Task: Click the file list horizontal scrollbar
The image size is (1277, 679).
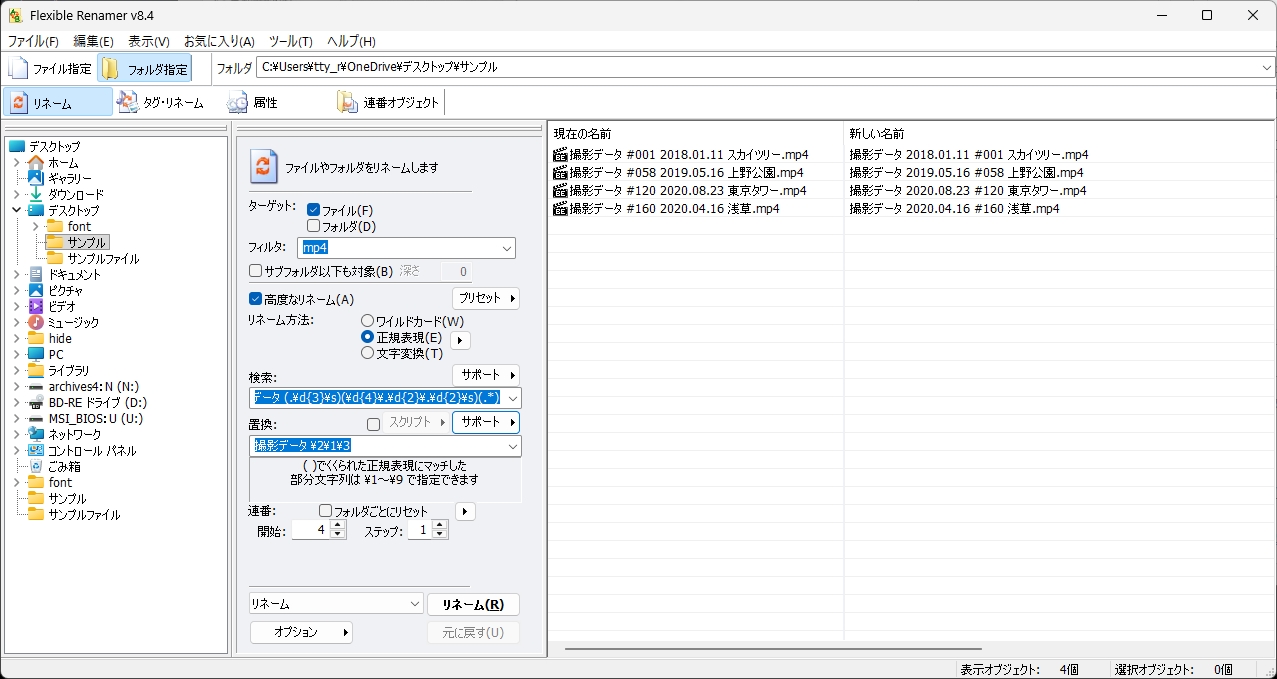Action: click(772, 649)
